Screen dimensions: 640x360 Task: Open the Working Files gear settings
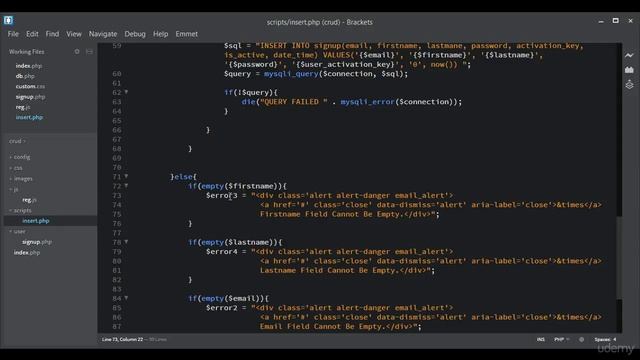pos(77,52)
